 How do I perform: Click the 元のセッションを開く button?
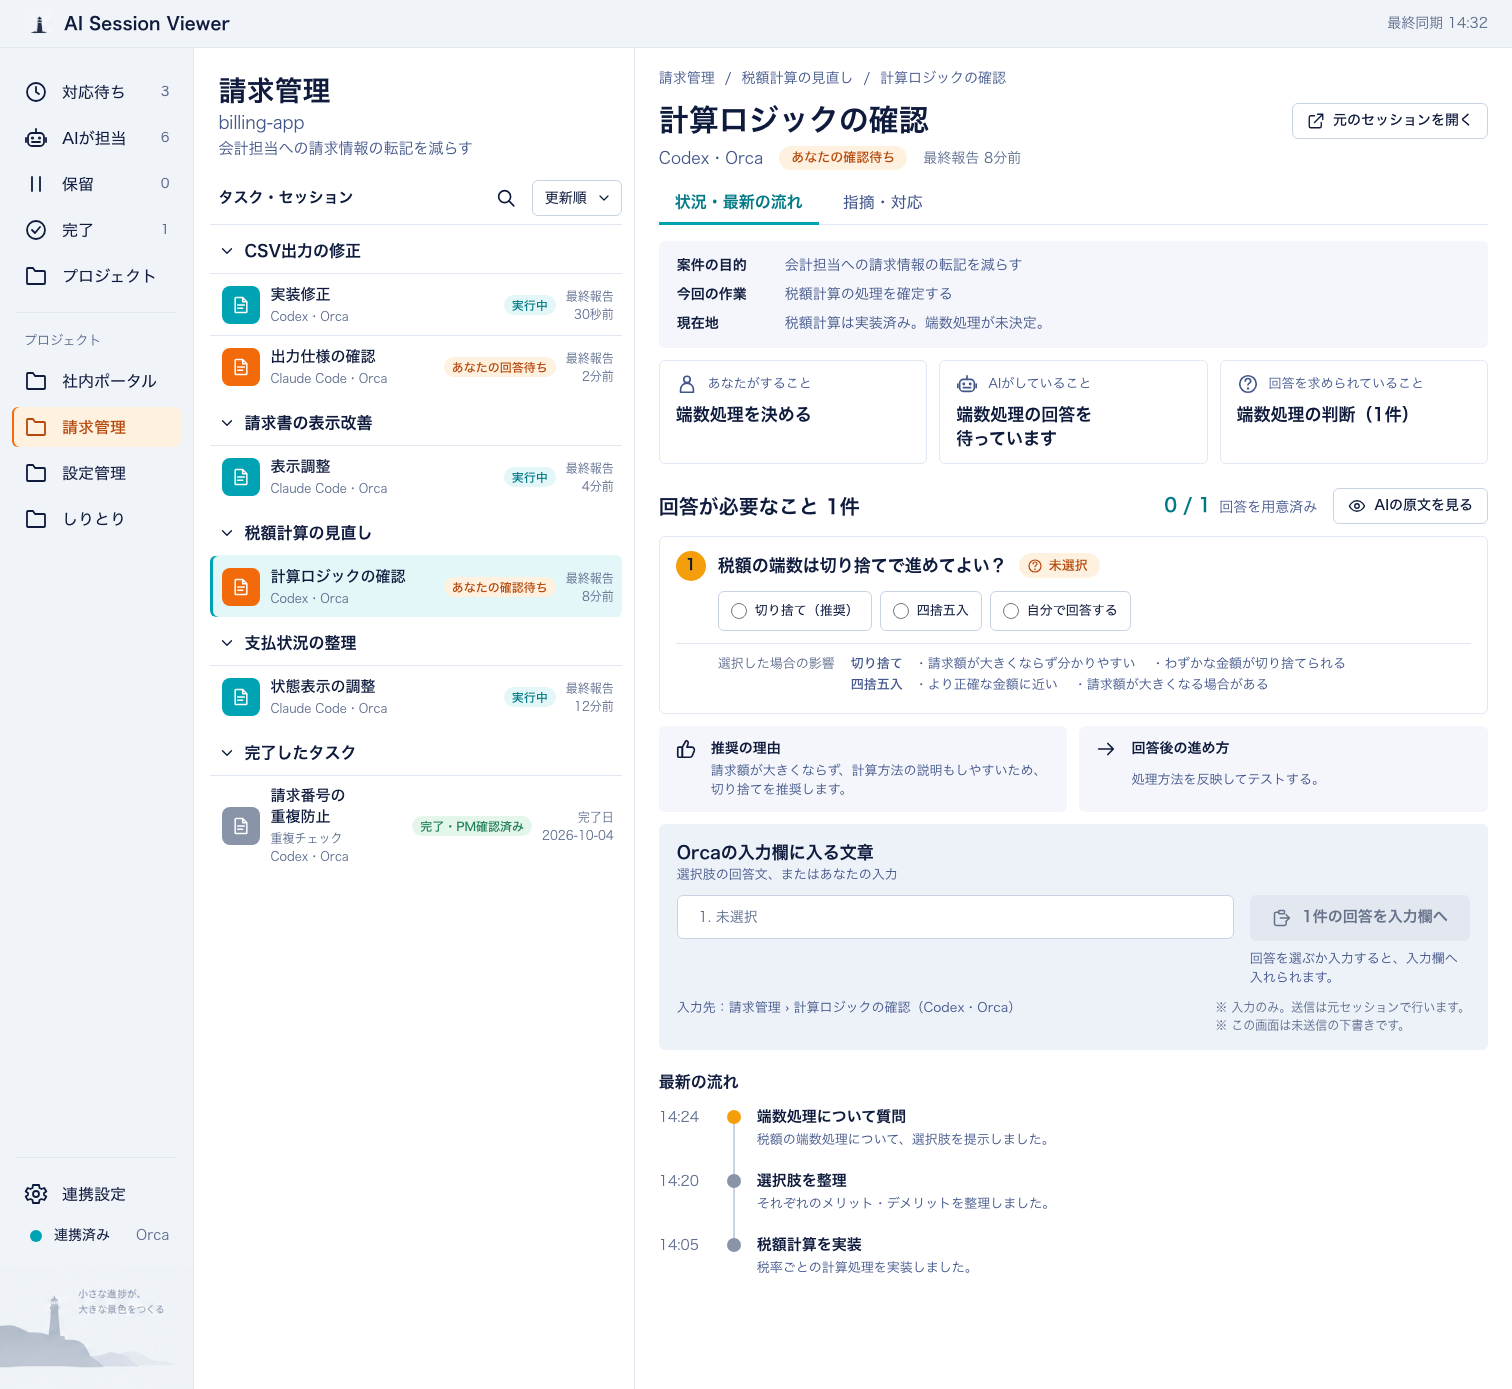click(x=1390, y=121)
